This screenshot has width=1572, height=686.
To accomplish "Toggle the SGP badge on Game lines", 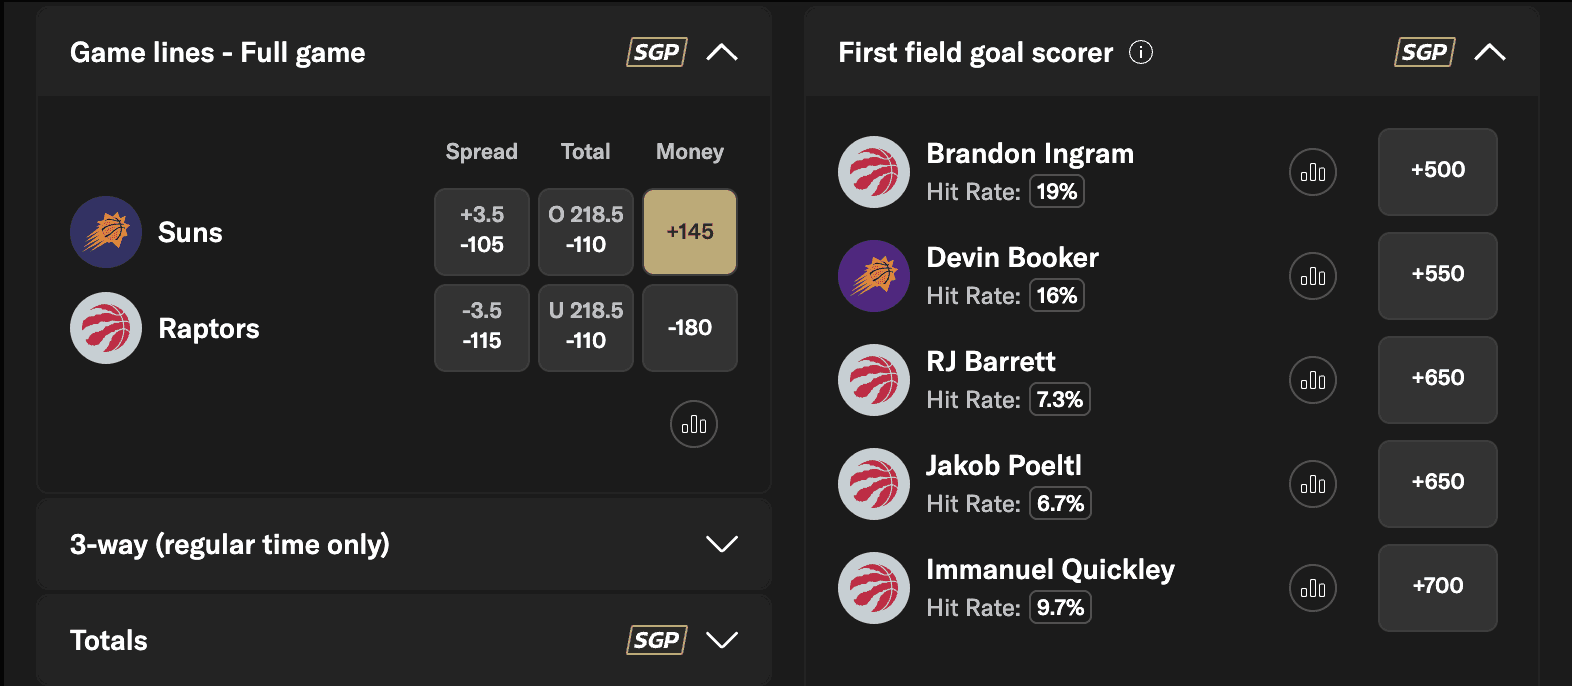I will pos(656,52).
